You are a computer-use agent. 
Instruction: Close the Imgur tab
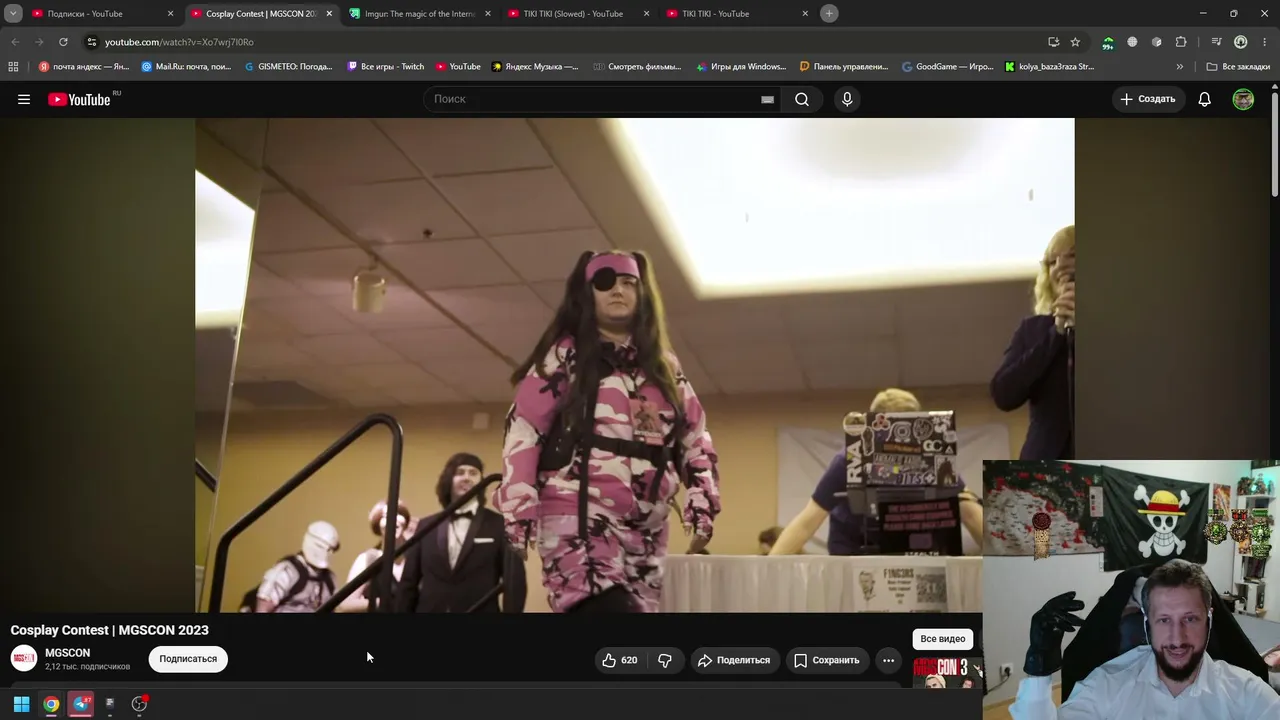point(488,14)
